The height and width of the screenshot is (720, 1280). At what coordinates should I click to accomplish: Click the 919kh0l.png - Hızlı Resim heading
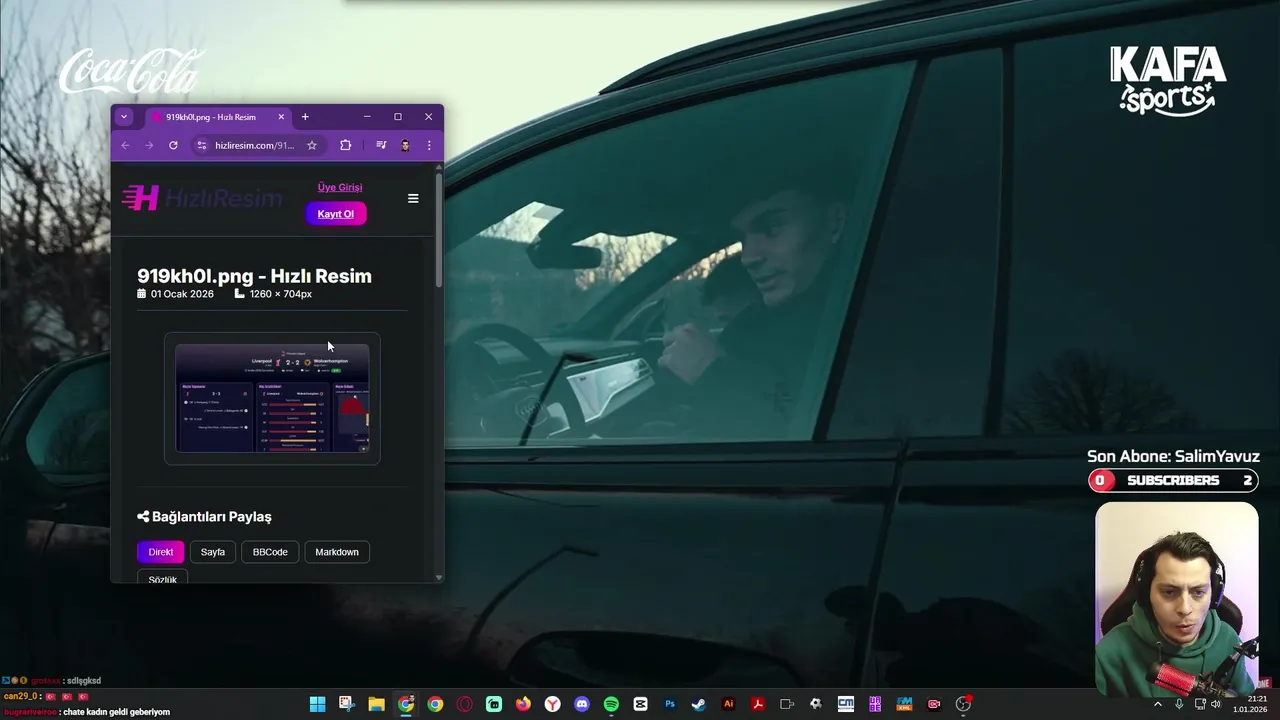click(x=254, y=276)
